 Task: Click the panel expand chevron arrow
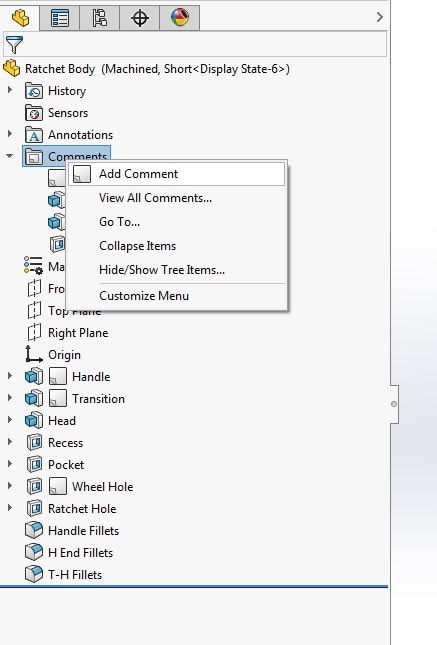point(379,17)
